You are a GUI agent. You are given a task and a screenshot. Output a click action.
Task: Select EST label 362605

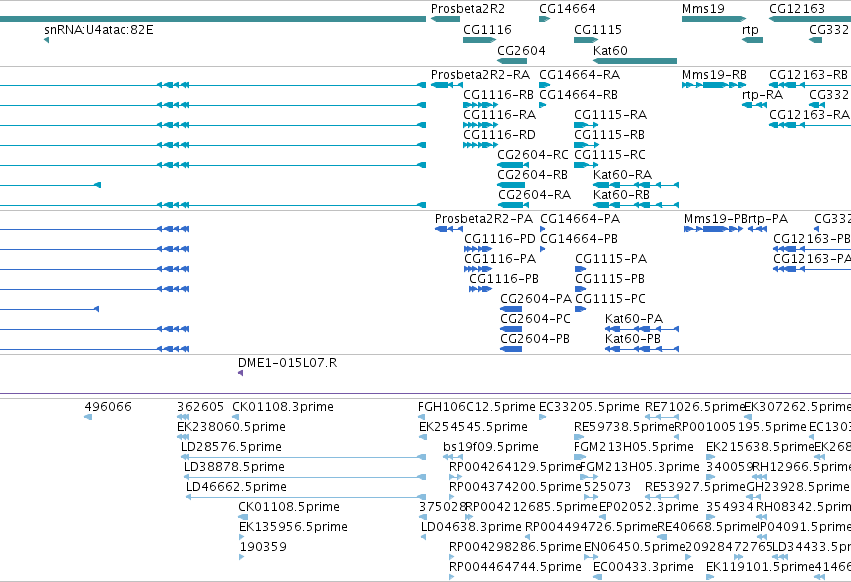pyautogui.click(x=200, y=407)
